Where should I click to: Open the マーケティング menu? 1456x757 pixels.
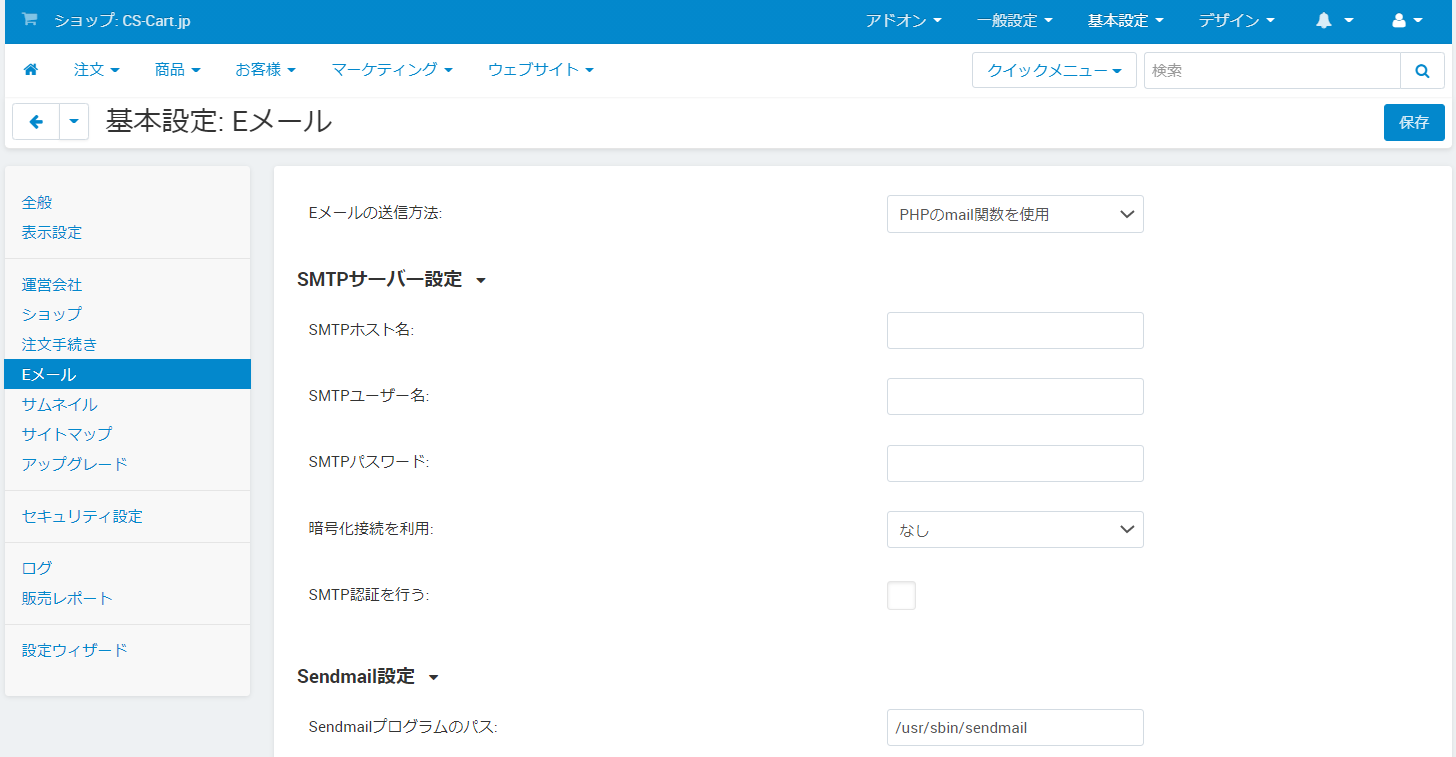(x=391, y=69)
